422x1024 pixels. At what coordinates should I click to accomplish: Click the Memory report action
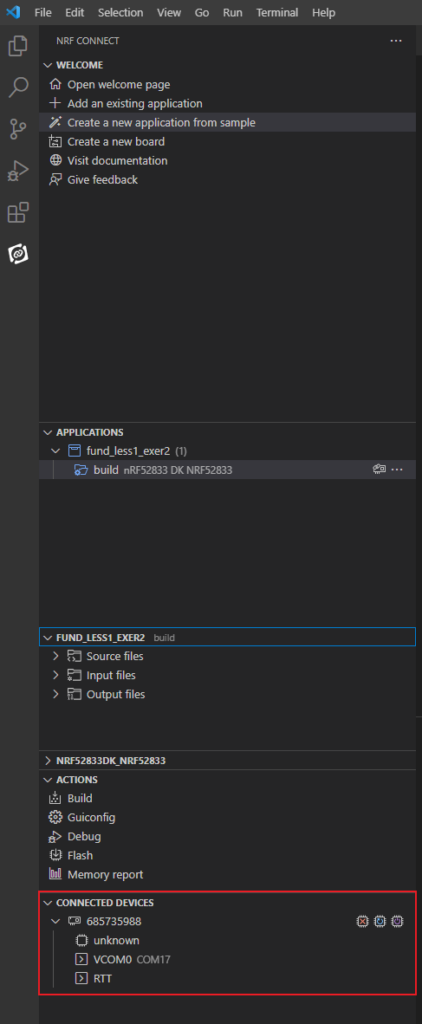click(x=105, y=874)
